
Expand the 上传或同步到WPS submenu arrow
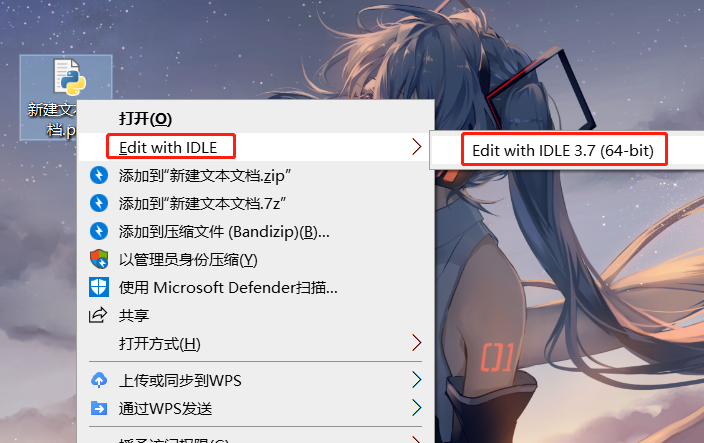(x=417, y=380)
